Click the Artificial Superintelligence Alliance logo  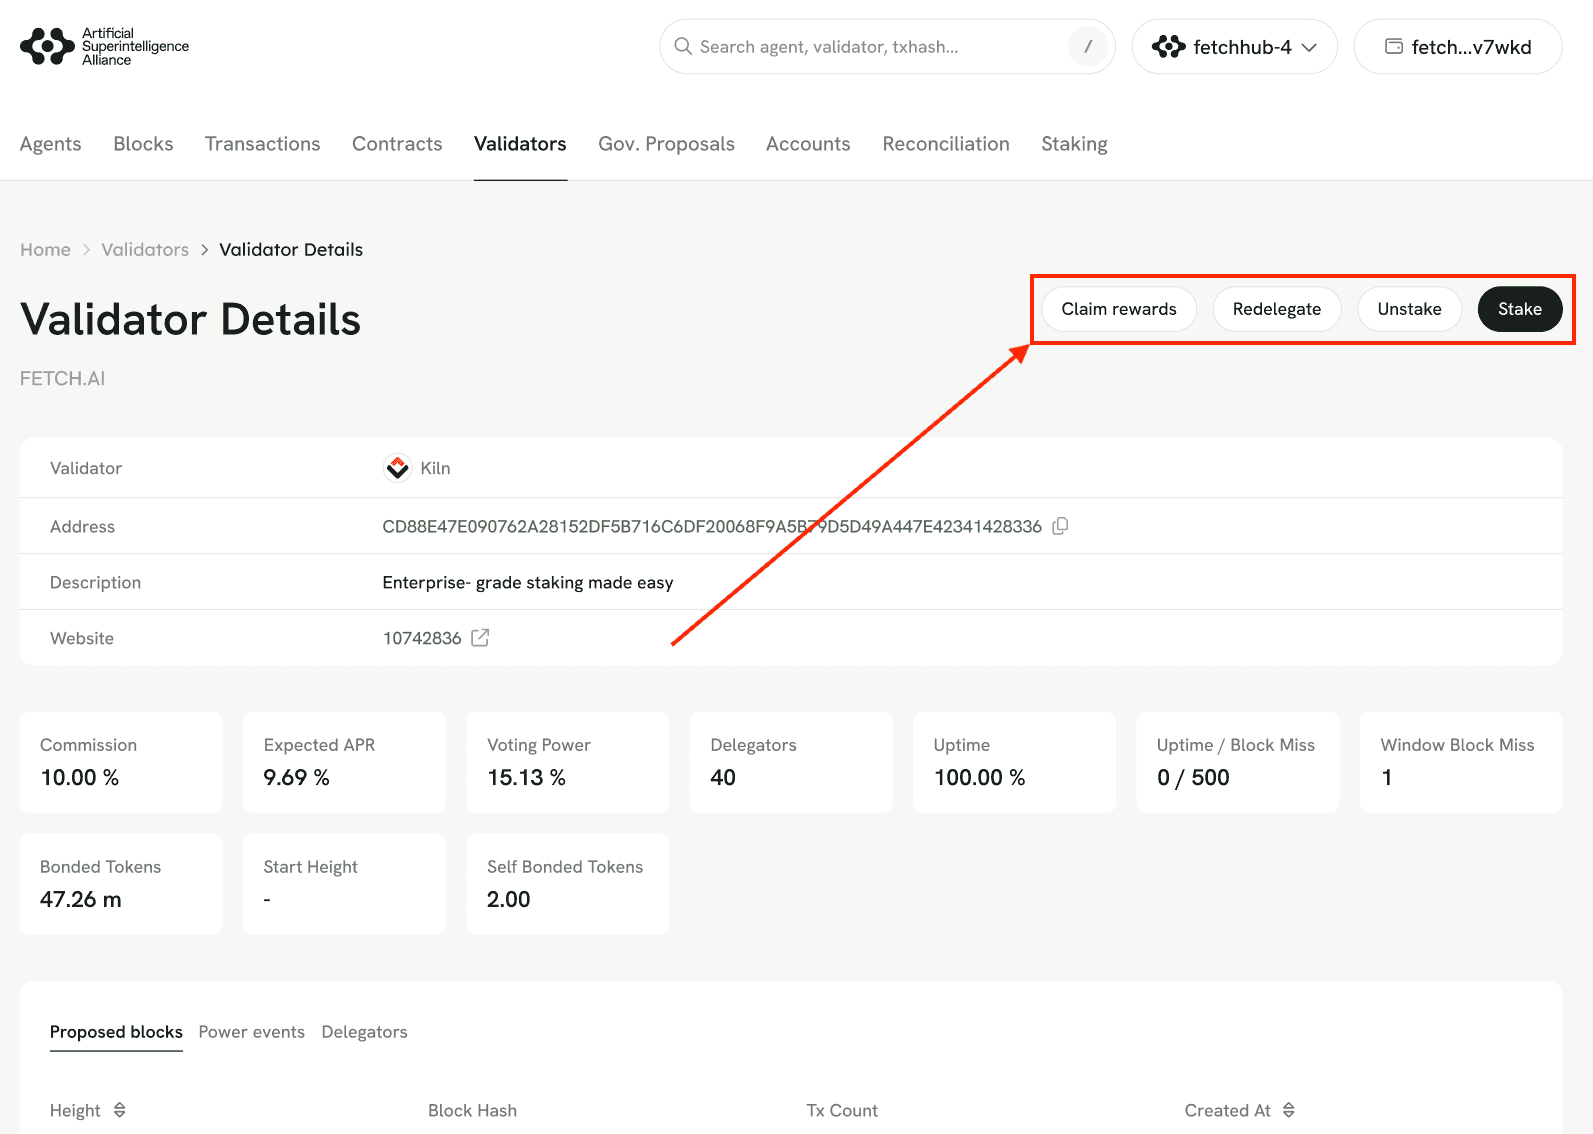(x=104, y=46)
